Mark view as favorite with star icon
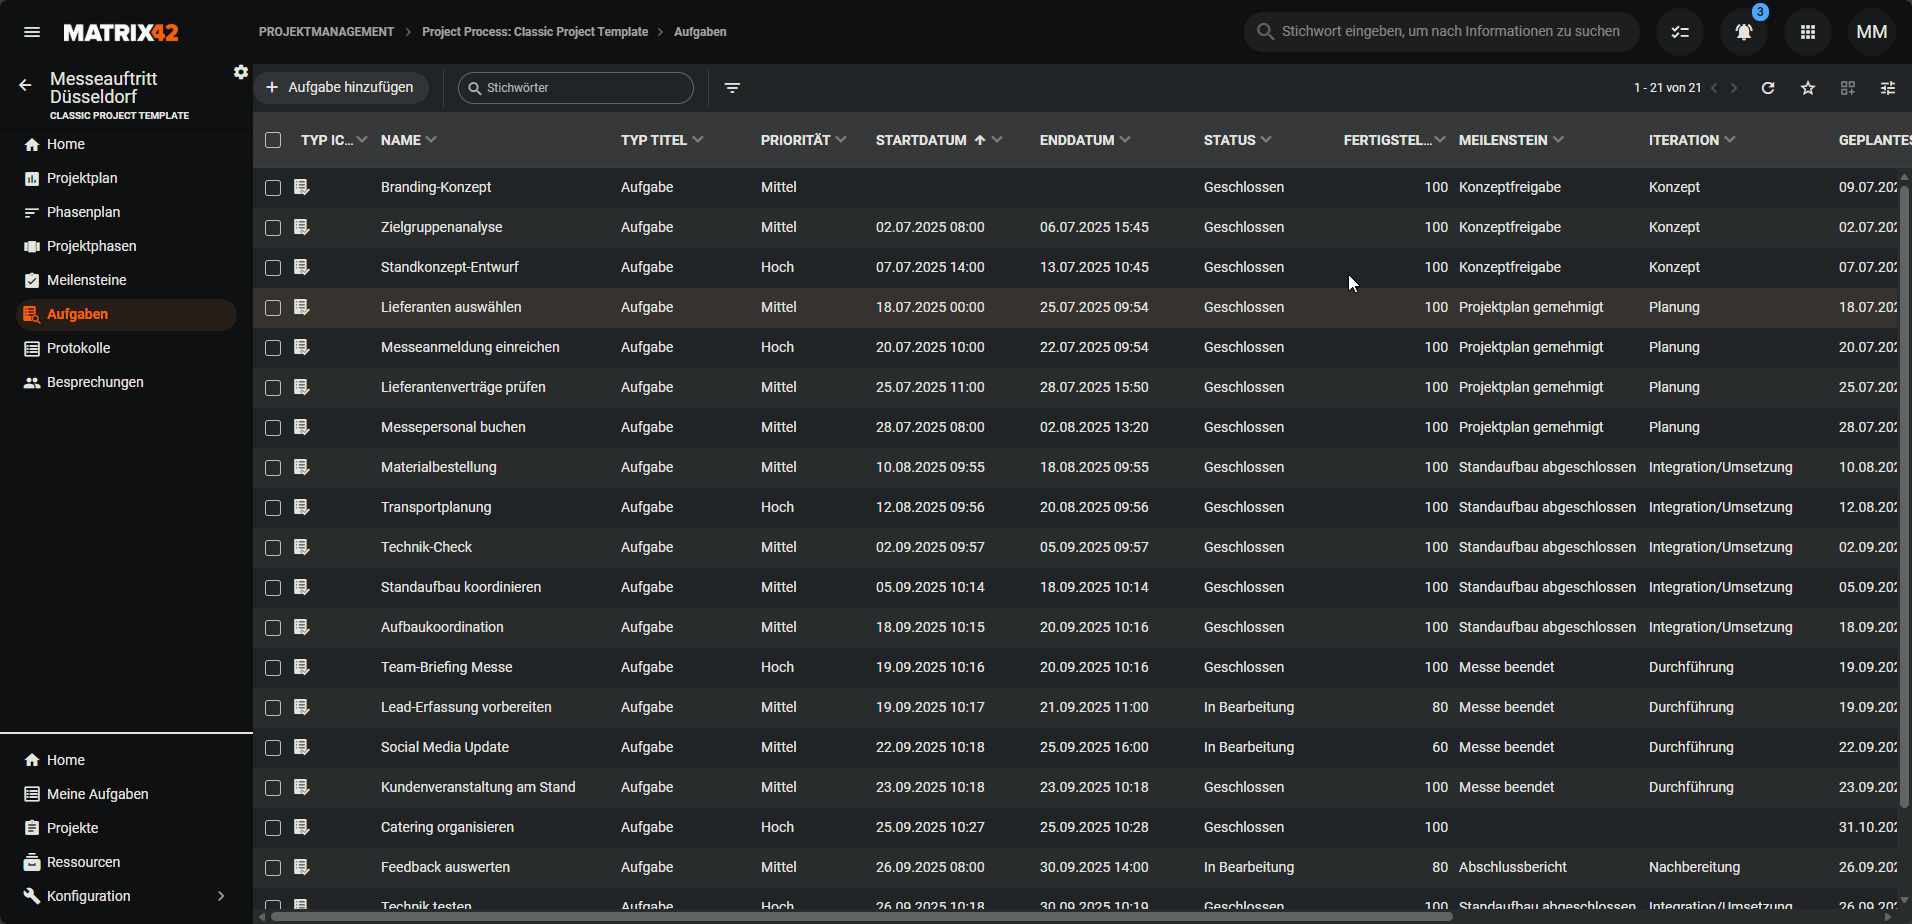Image resolution: width=1912 pixels, height=924 pixels. tap(1808, 88)
